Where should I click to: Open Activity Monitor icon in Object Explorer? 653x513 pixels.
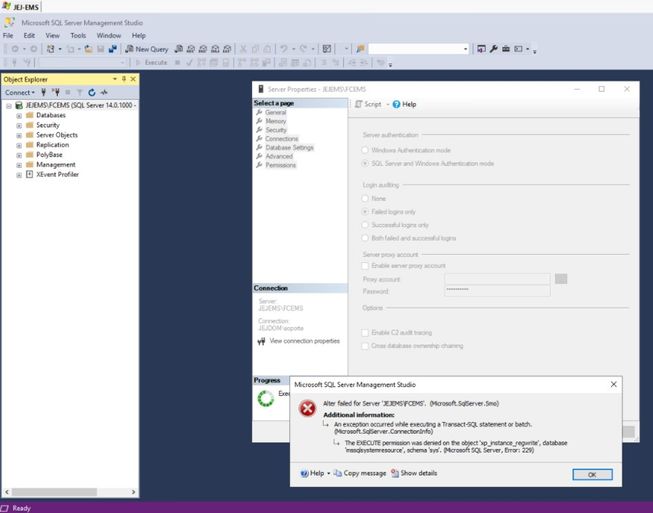coord(104,92)
